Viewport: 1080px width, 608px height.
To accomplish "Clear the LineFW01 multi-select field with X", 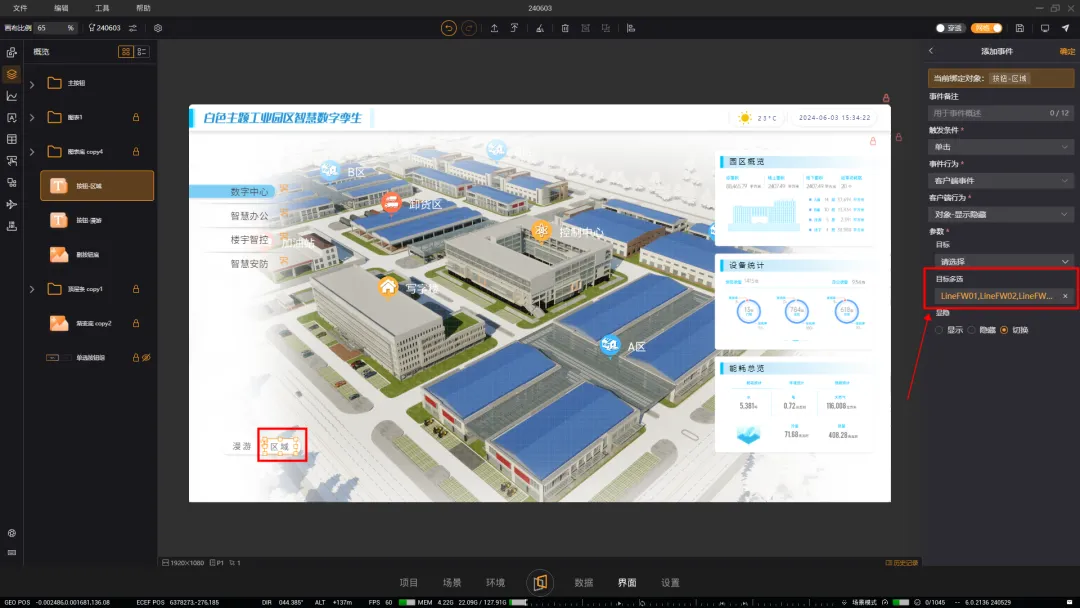I will tap(1065, 296).
